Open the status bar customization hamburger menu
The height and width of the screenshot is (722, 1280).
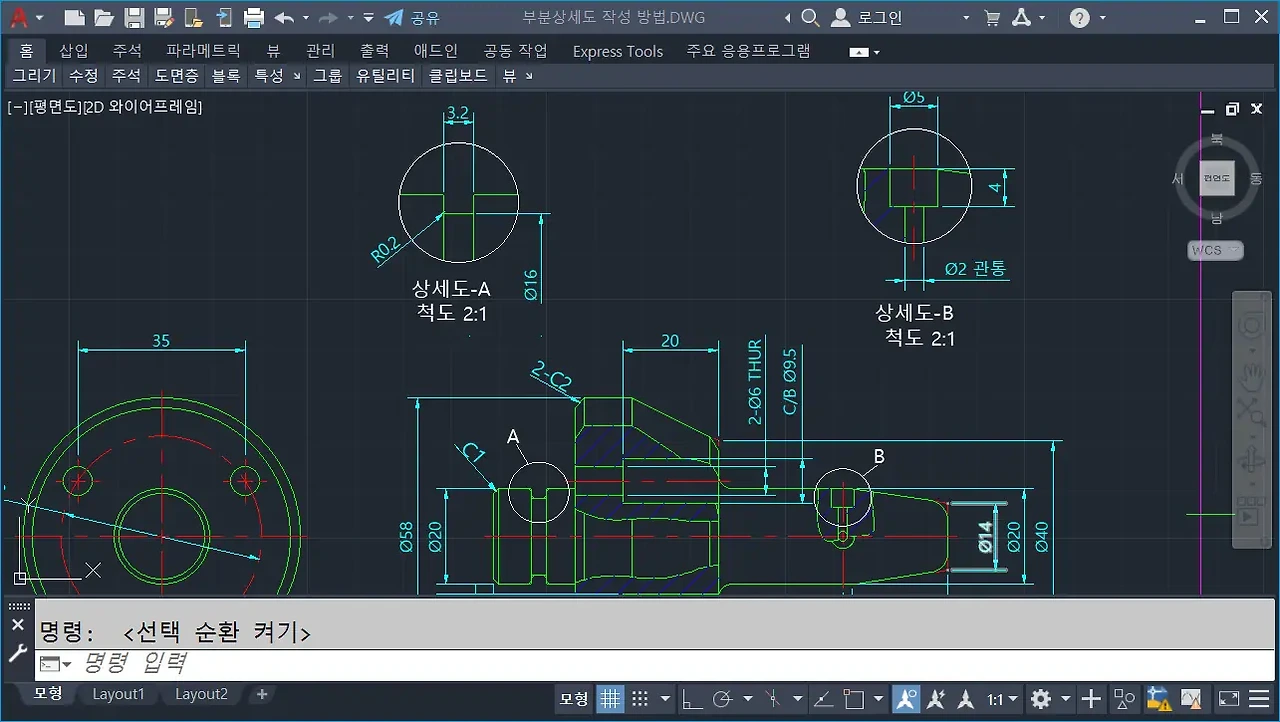point(1260,699)
